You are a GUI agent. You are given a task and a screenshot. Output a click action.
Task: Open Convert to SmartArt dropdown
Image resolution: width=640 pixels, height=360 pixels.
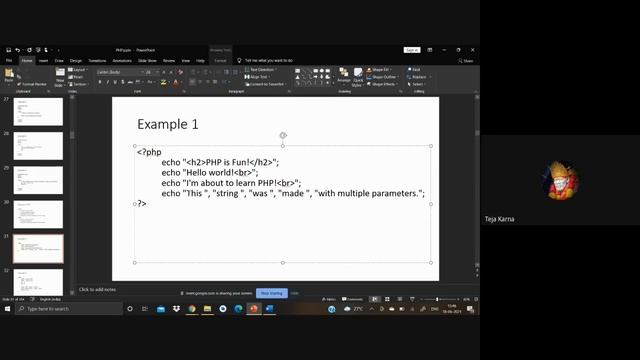(x=266, y=84)
